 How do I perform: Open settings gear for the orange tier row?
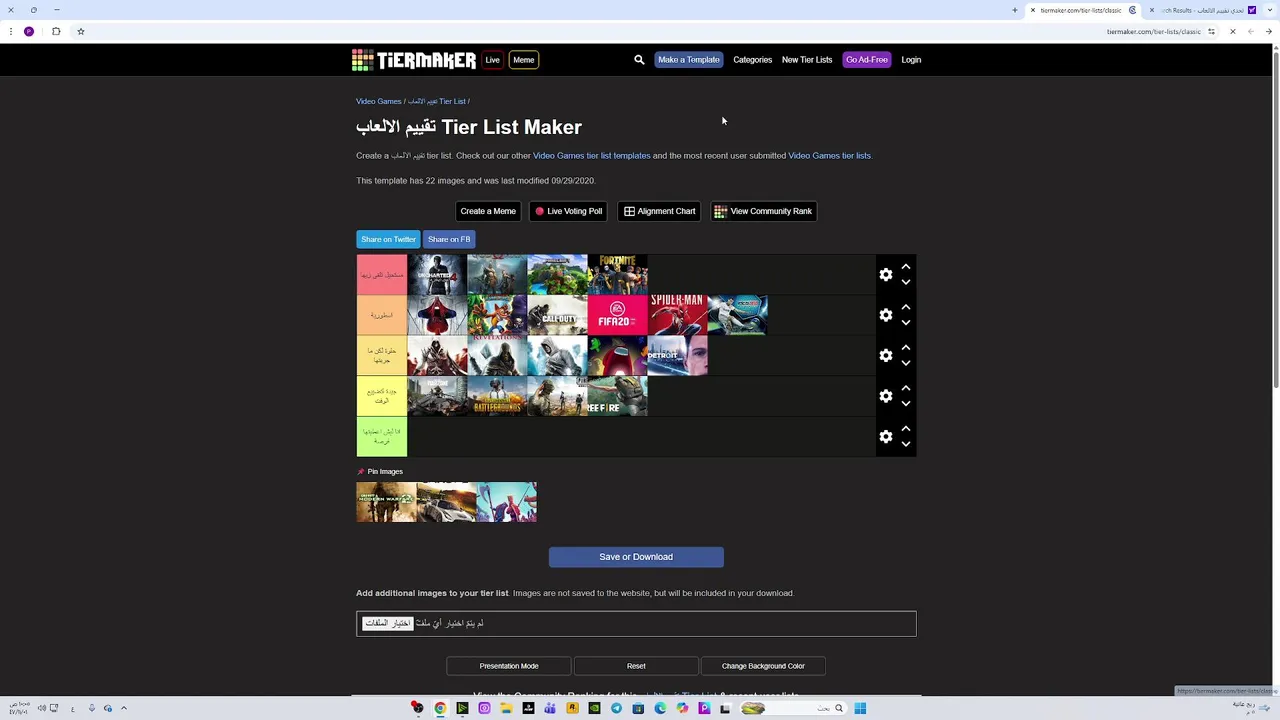coord(885,315)
